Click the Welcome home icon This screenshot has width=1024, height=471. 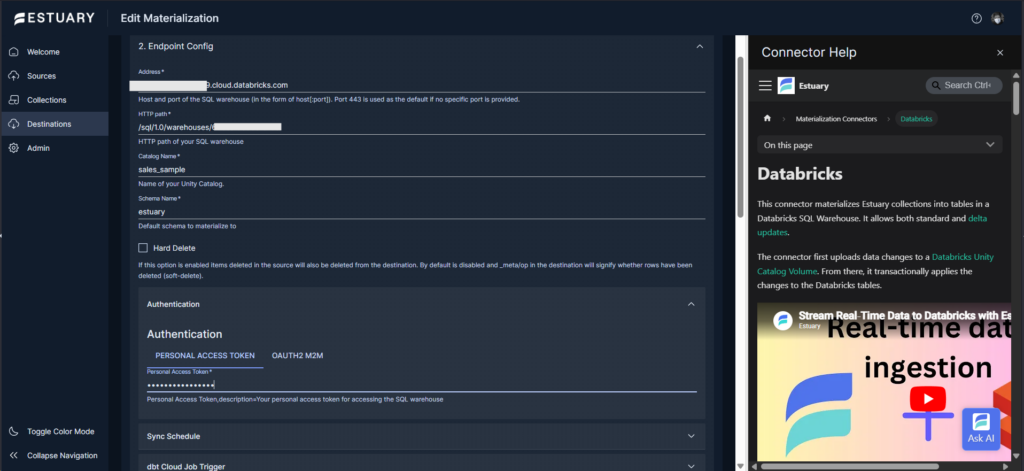14,52
